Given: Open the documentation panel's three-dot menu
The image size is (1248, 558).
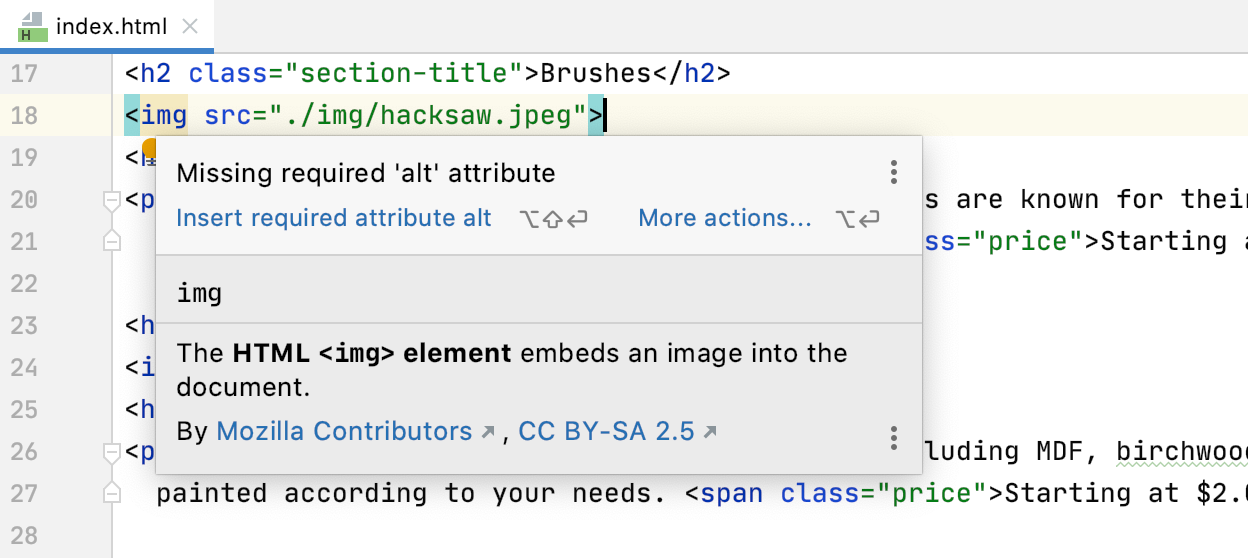Looking at the screenshot, I should (x=894, y=438).
